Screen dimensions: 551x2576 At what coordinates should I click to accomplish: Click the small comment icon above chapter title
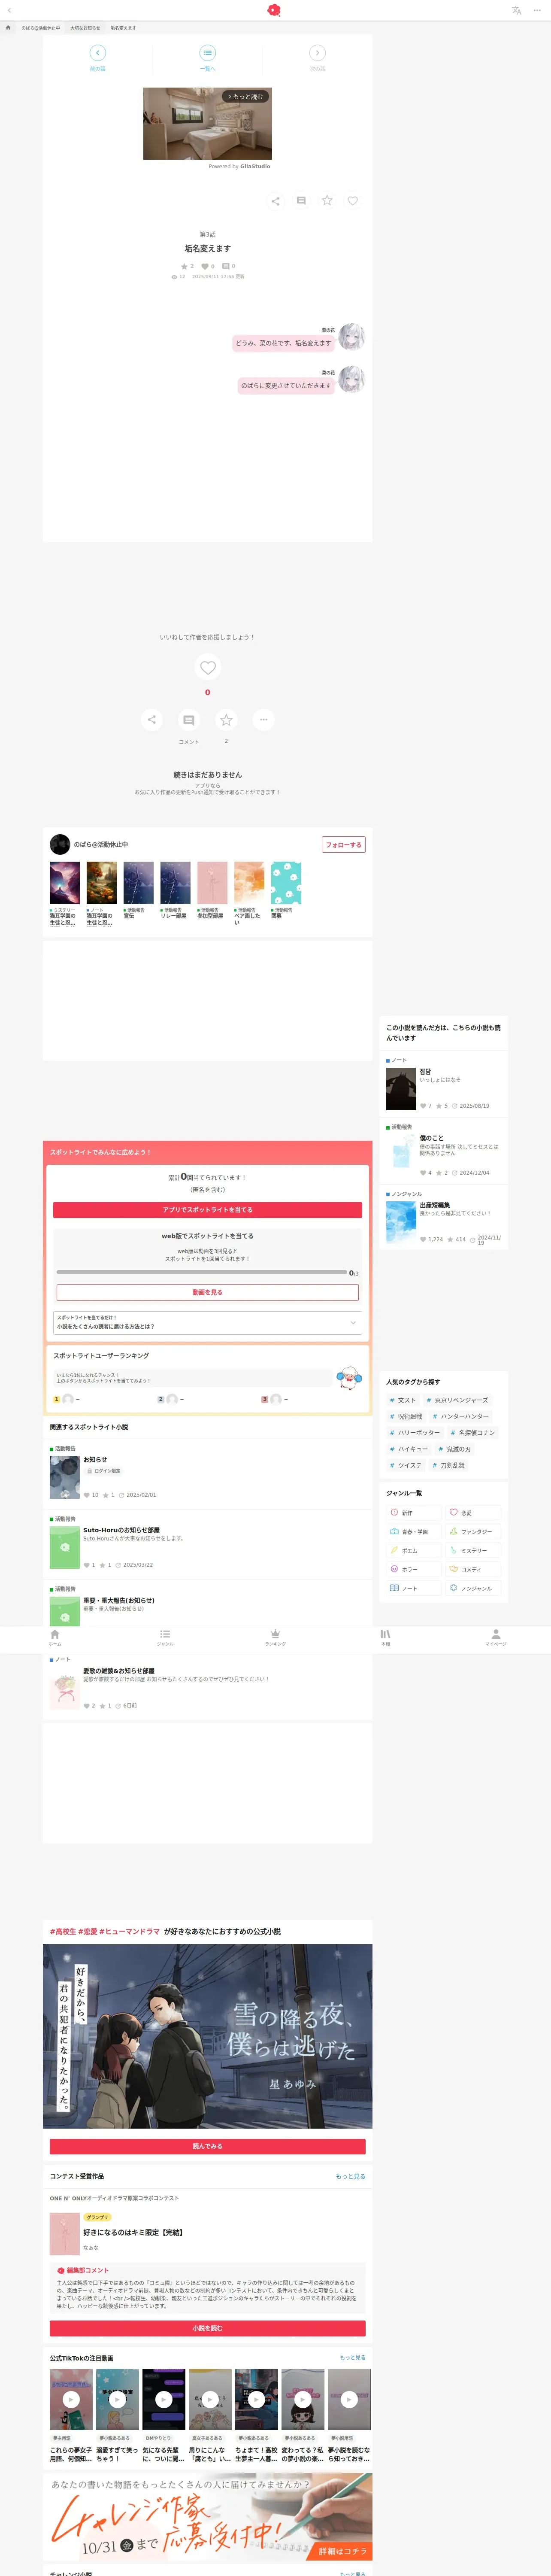tap(301, 201)
